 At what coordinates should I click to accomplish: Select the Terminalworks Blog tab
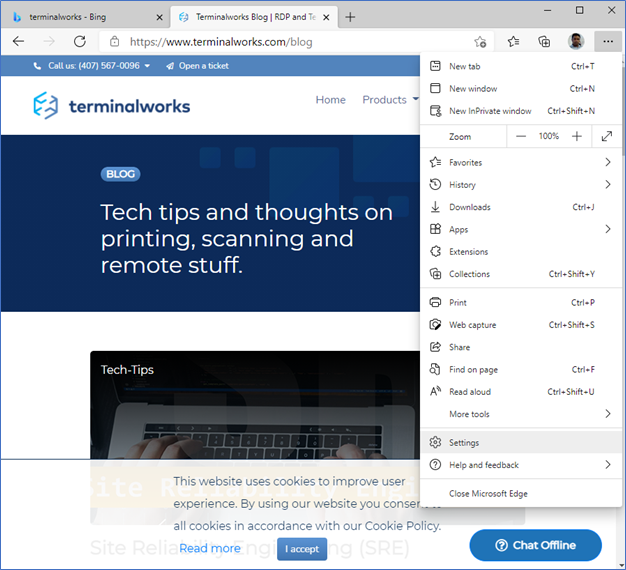254,17
